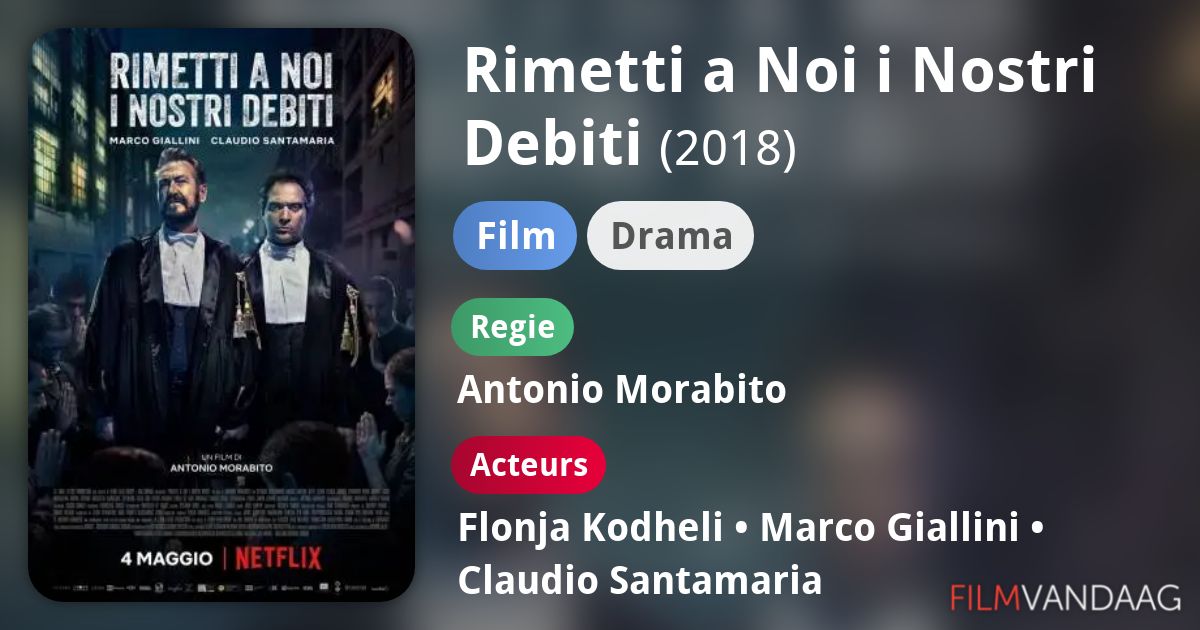This screenshot has width=1200, height=630.
Task: Open actor Marco Giallini's name
Action: click(x=889, y=529)
